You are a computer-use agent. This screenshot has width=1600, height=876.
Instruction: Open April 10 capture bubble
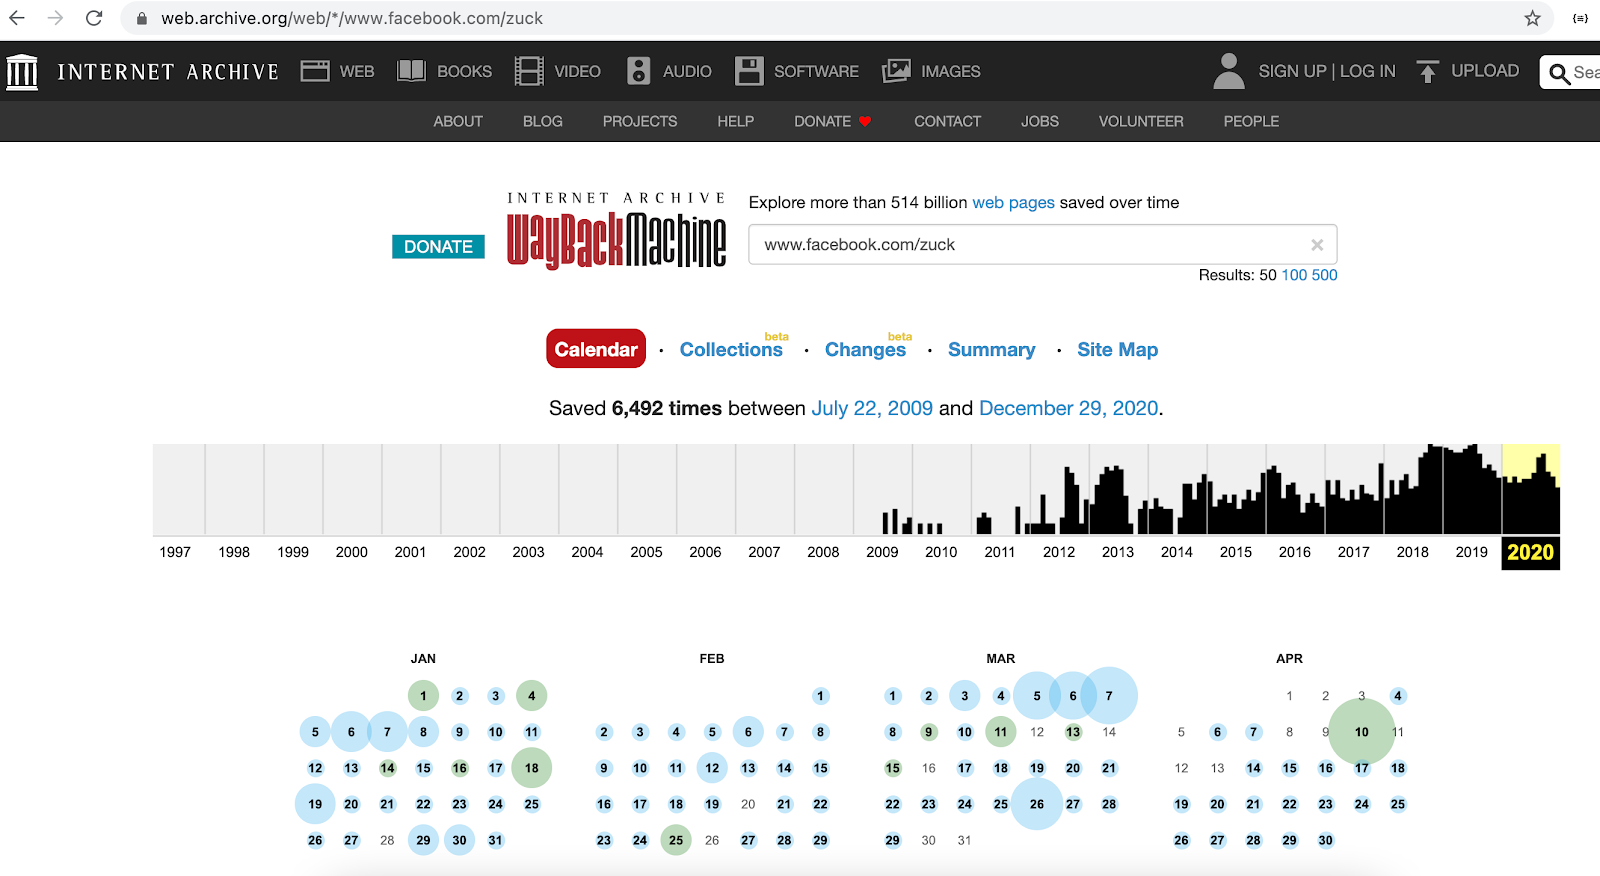tap(1362, 732)
